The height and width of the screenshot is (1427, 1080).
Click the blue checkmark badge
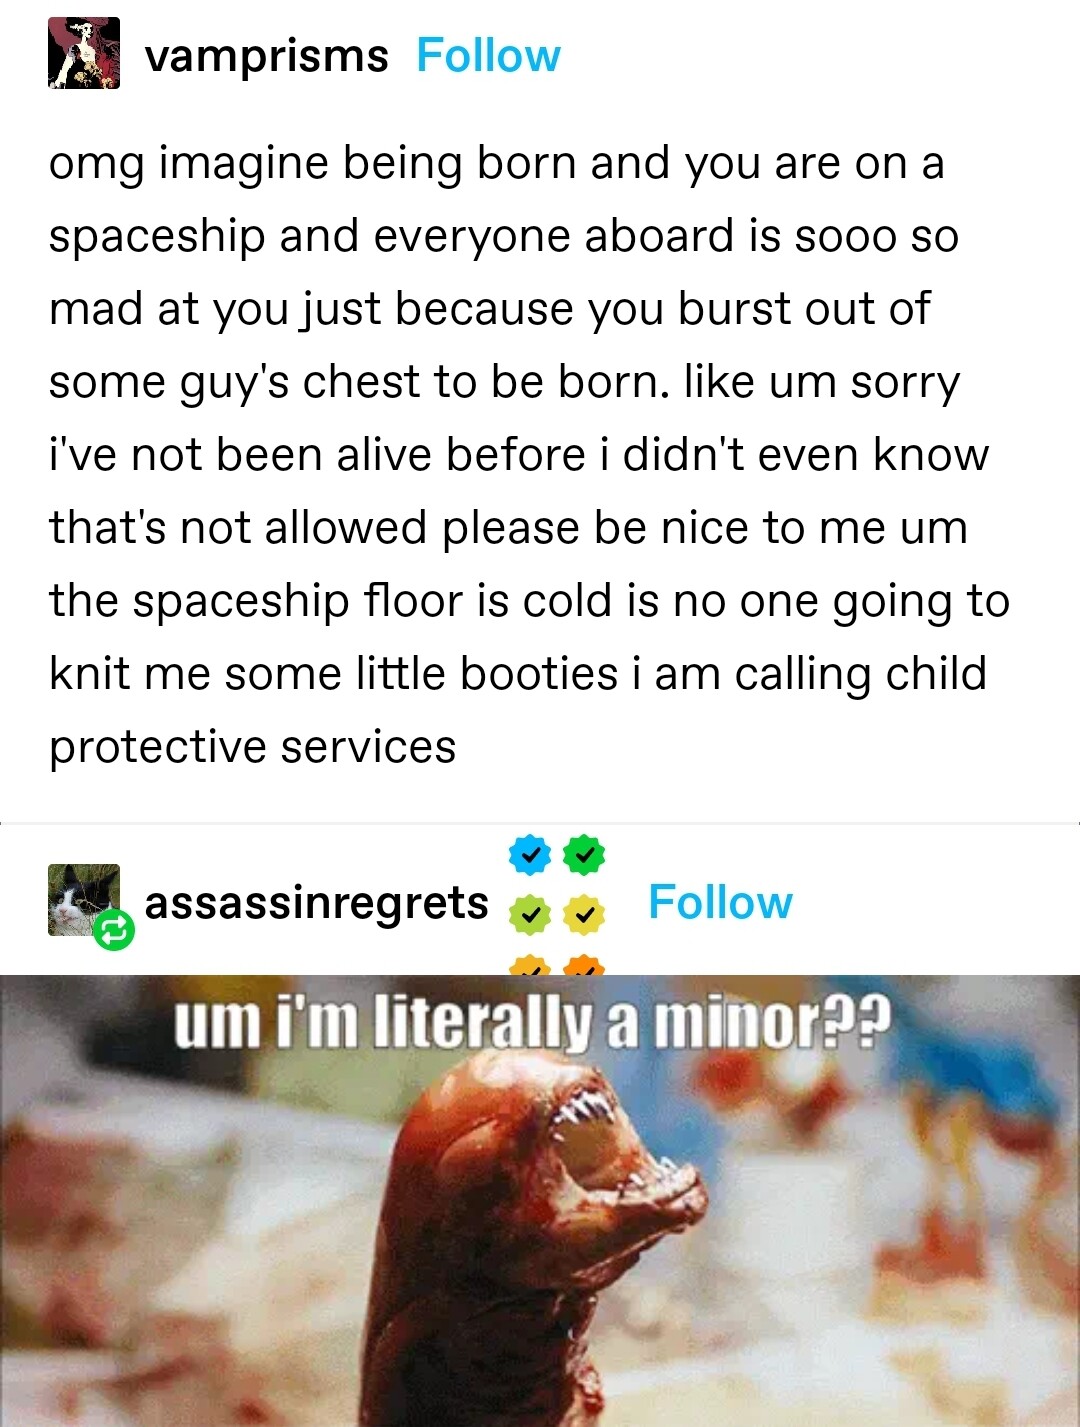[x=530, y=855]
